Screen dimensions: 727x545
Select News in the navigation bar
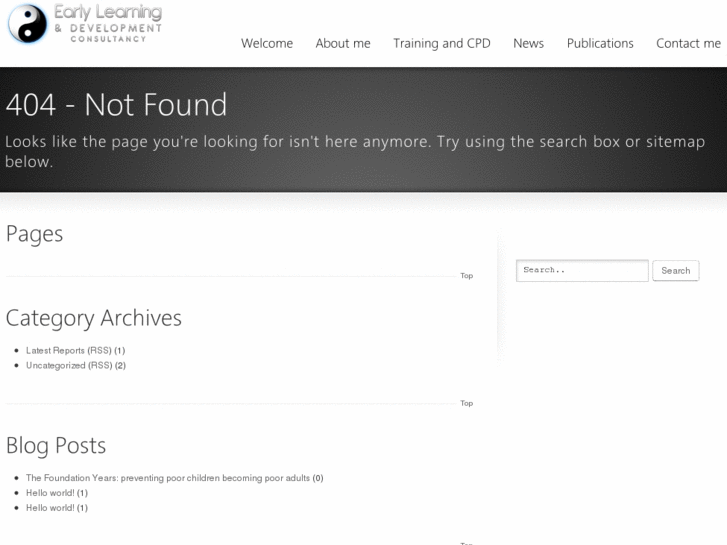[528, 43]
